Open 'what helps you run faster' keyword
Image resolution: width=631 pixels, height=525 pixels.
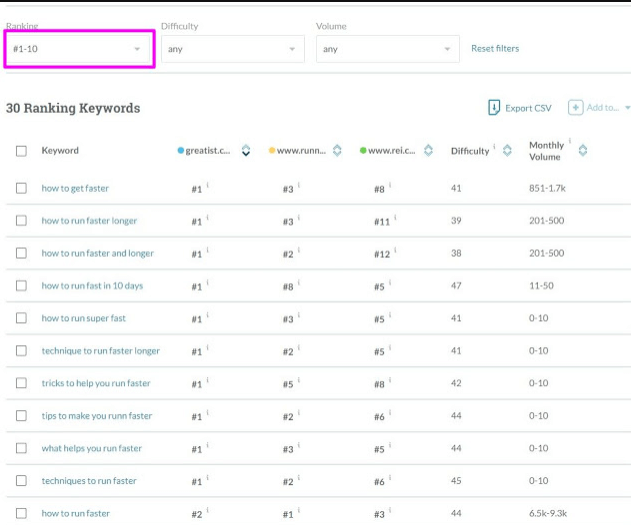click(91, 448)
